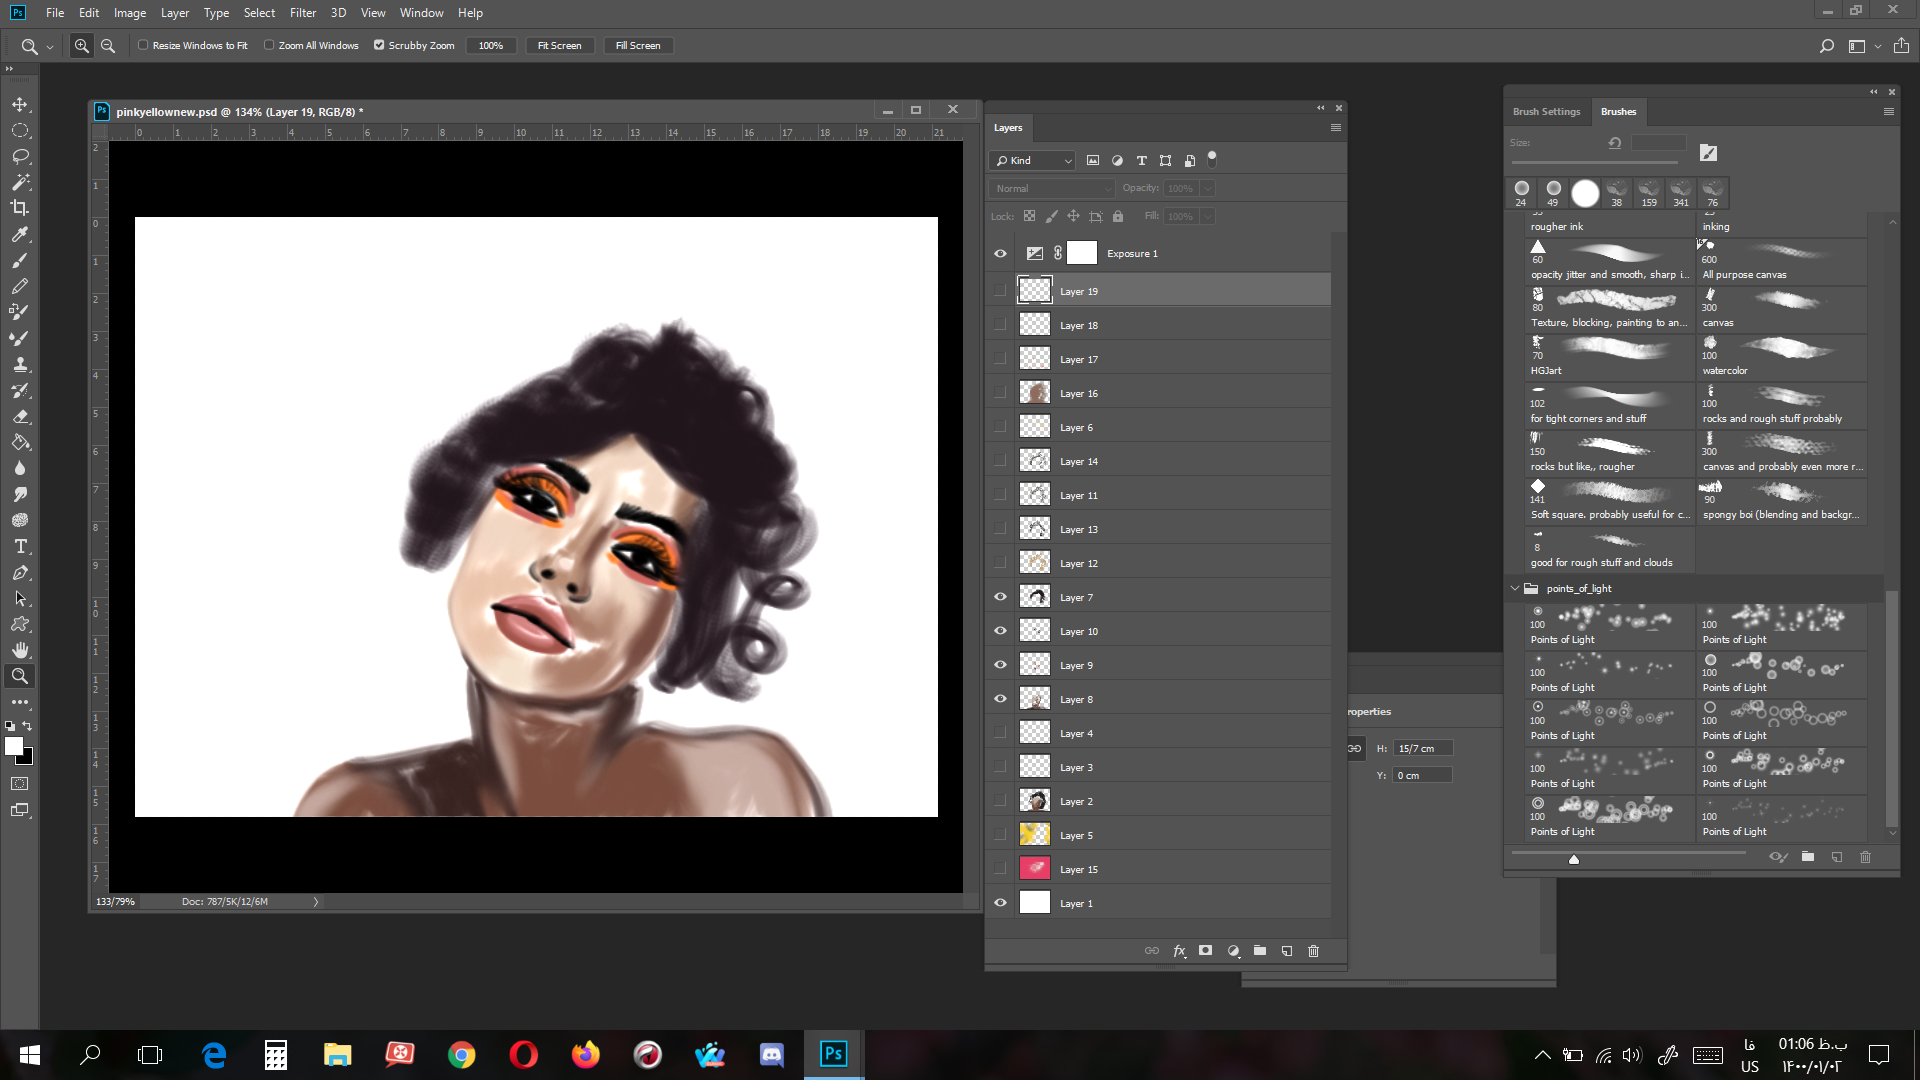The width and height of the screenshot is (1920, 1080).
Task: Toggle Resize Windows to Fit checkbox
Action: pos(143,45)
